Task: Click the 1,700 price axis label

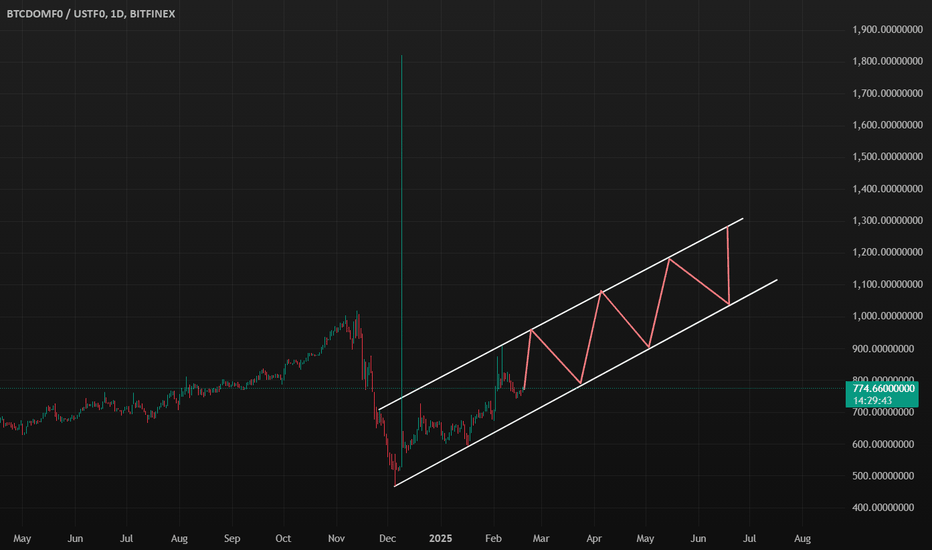Action: pyautogui.click(x=887, y=93)
